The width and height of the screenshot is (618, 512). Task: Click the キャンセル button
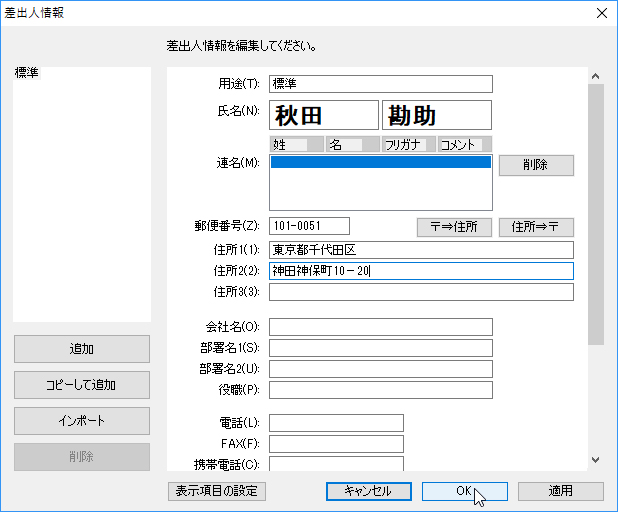[x=367, y=491]
